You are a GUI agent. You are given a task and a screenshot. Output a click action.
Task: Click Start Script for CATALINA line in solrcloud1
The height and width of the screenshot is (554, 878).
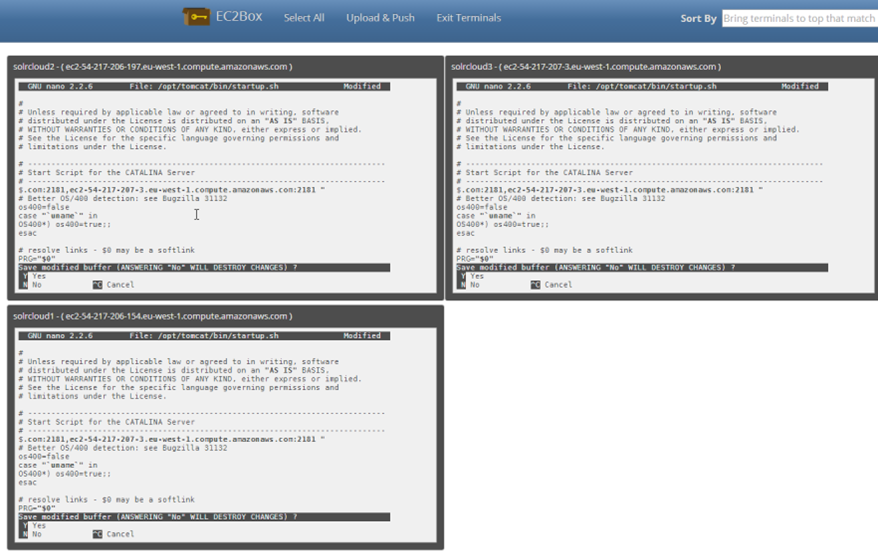(x=107, y=422)
